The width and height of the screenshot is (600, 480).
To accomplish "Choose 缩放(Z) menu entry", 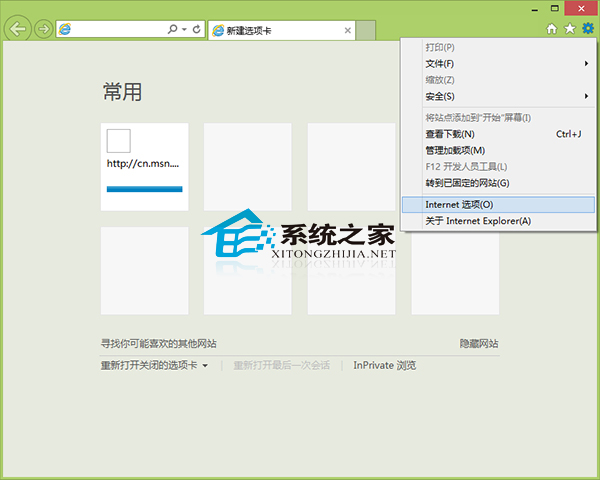I will point(498,80).
